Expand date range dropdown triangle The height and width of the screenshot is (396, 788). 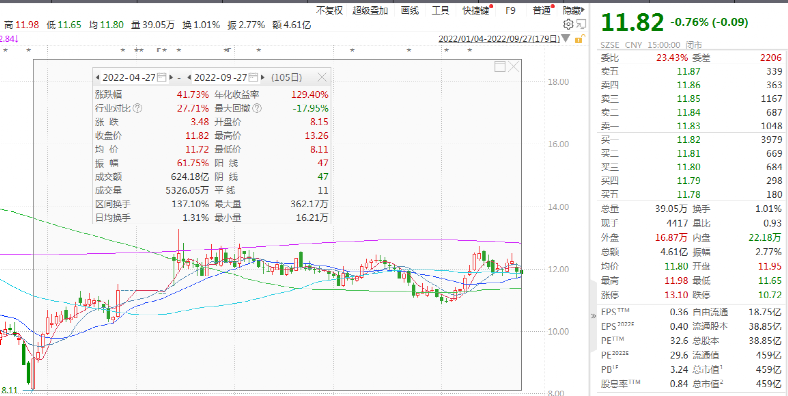[565, 38]
